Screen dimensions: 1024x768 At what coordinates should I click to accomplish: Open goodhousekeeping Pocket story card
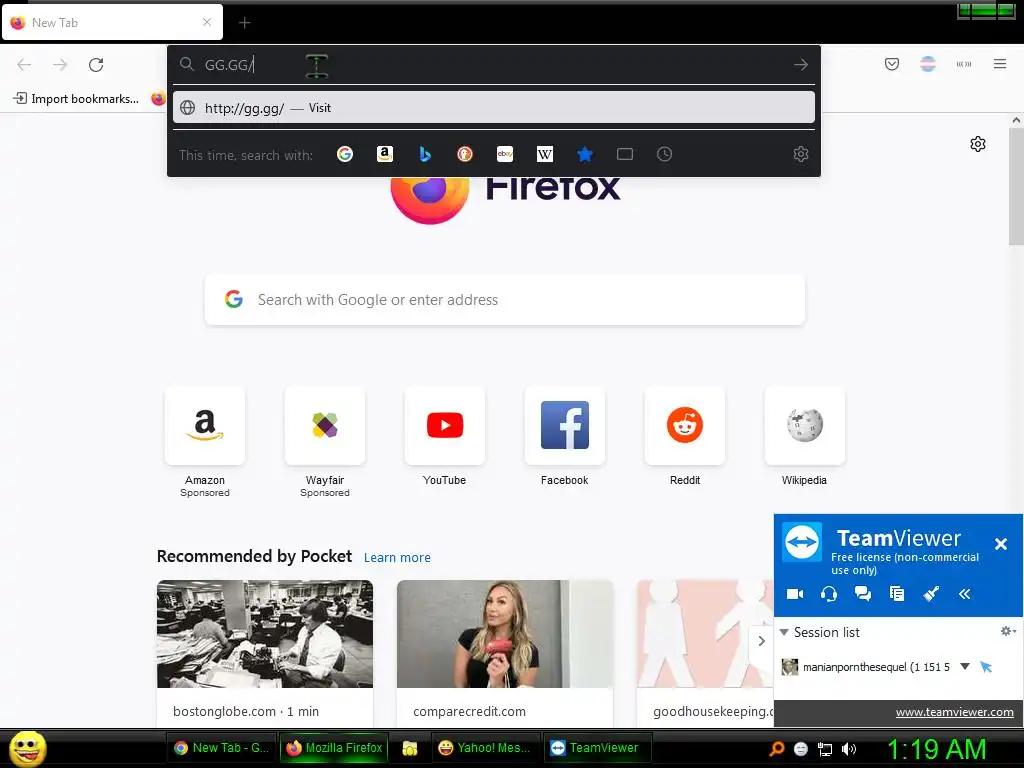click(705, 653)
